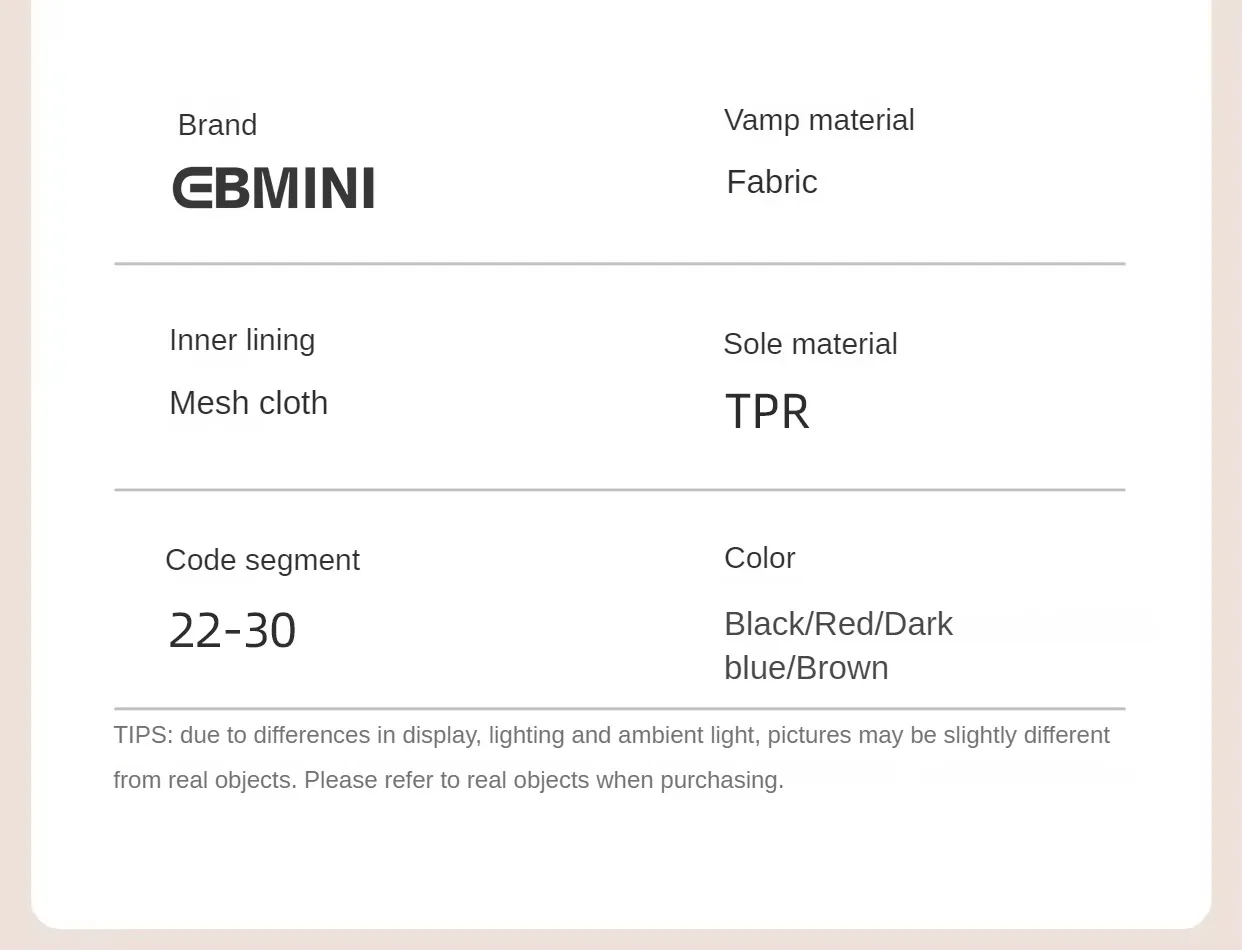Click "pictures may be slightly different" text
1242x950 pixels.
coord(938,735)
